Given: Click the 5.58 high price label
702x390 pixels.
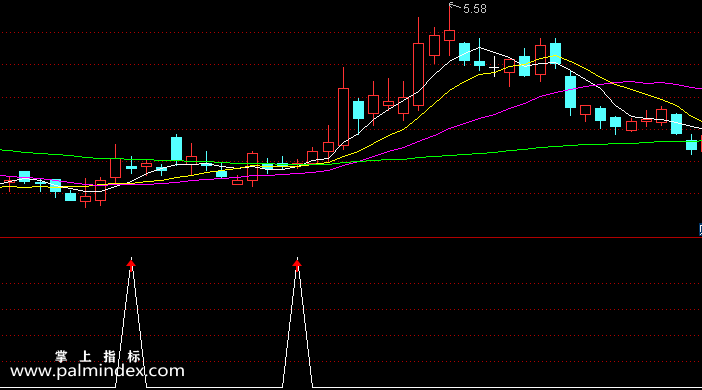Looking at the screenshot, I should (475, 9).
